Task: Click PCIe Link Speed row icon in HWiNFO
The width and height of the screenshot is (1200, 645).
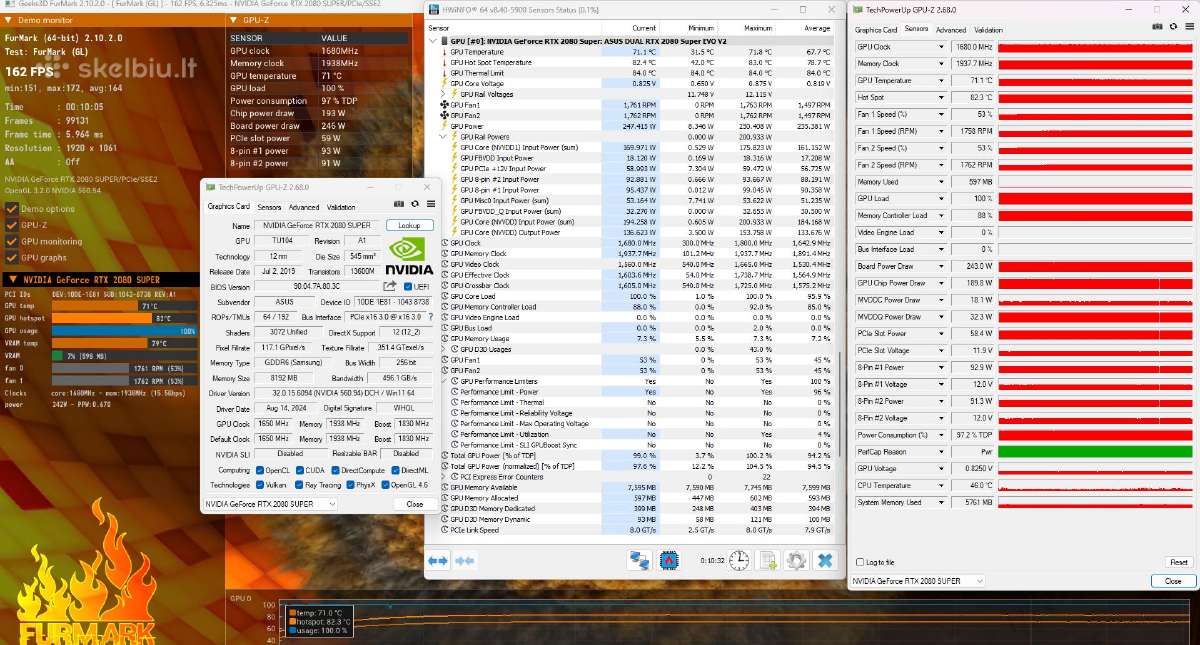Action: 445,530
